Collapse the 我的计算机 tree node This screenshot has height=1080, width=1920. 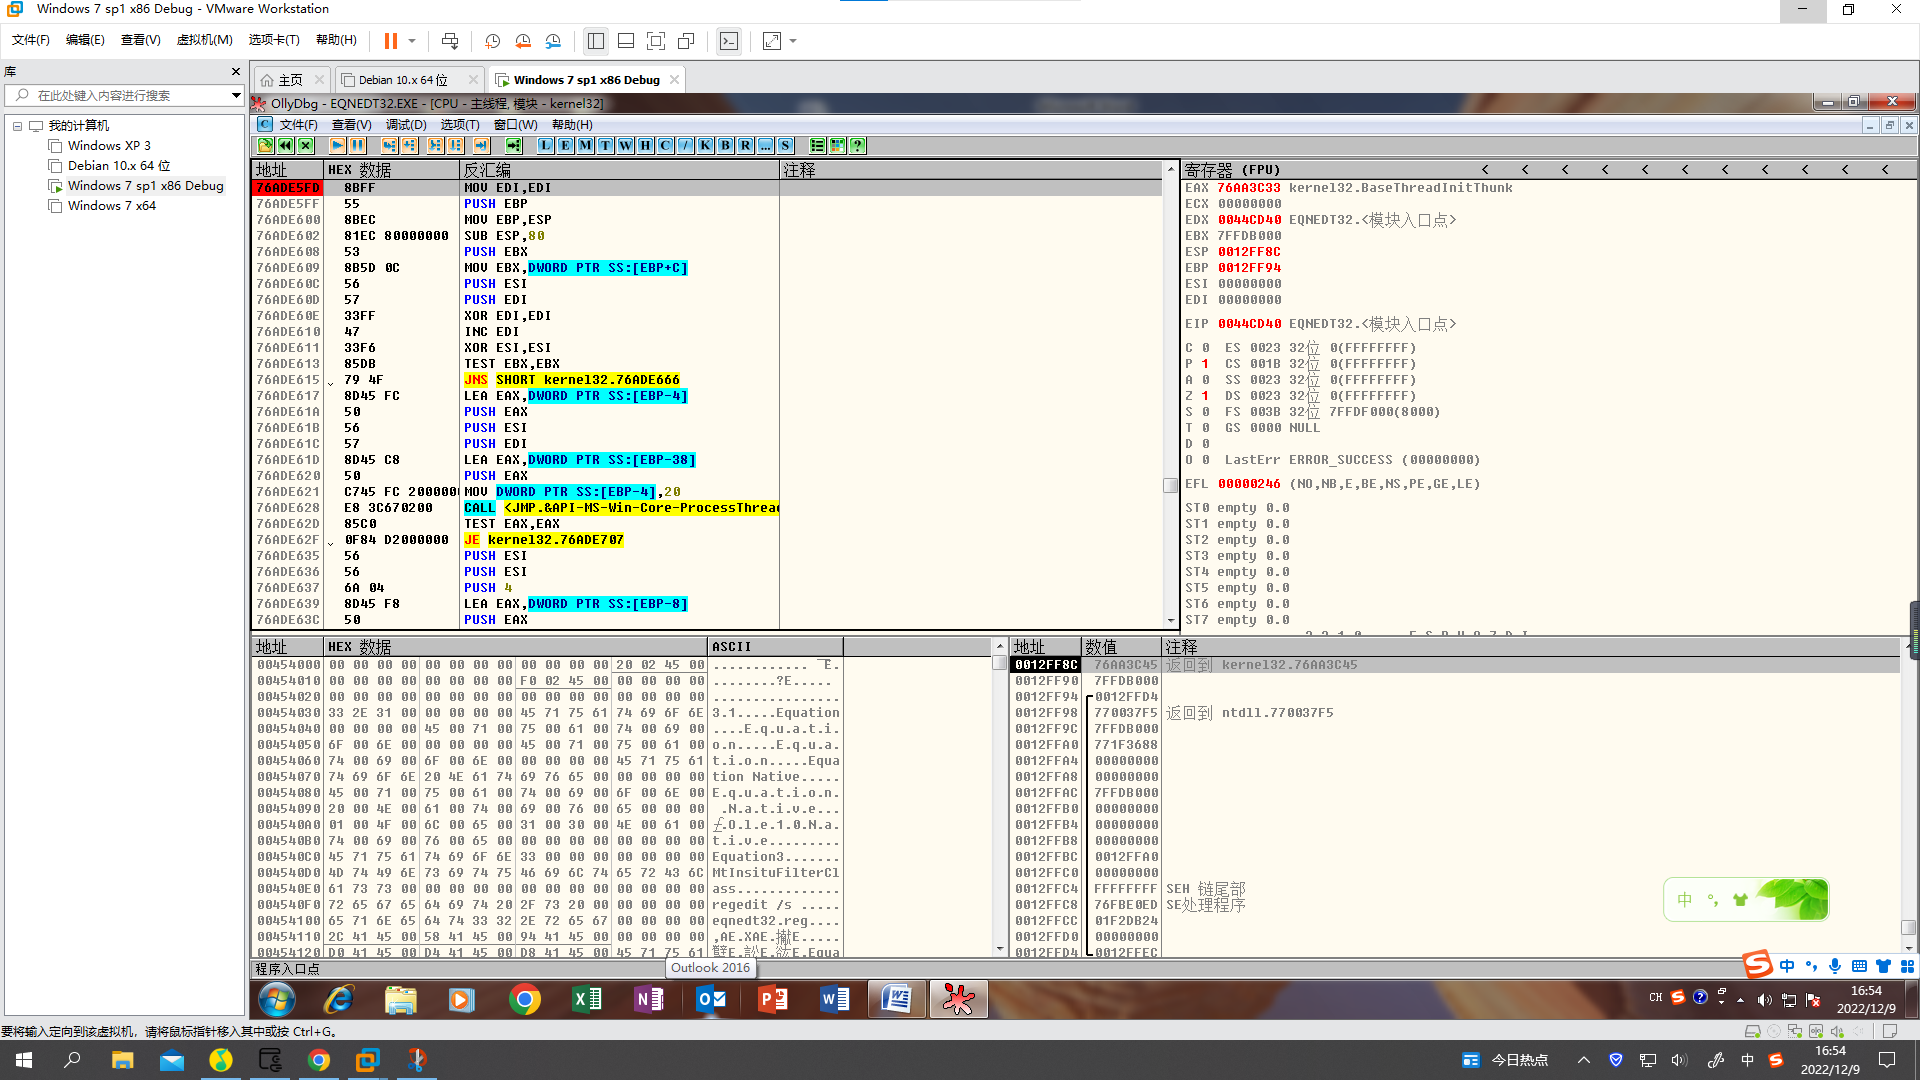click(17, 126)
